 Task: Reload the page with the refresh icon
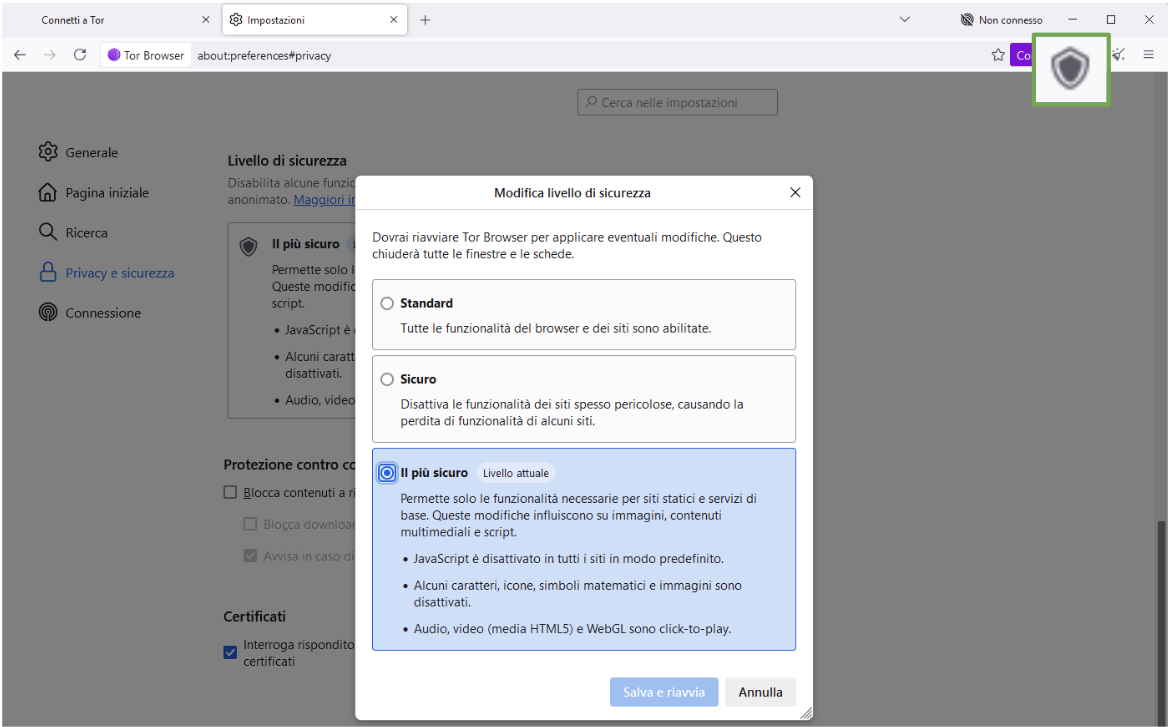click(80, 55)
